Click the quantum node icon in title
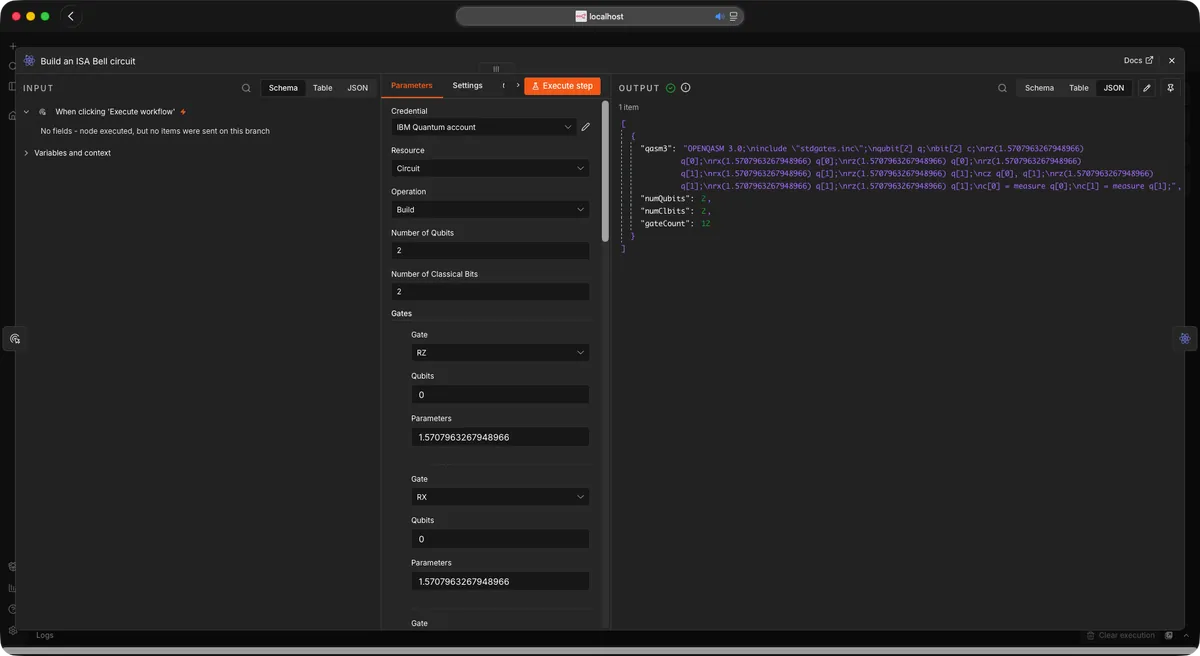This screenshot has height=656, width=1200. coord(29,61)
